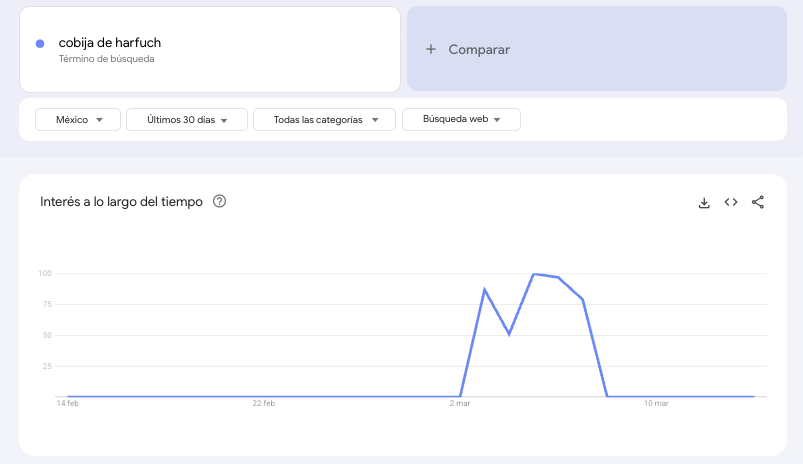Image resolution: width=803 pixels, height=464 pixels.
Task: Click the Interés a lo largo del tiempo title
Action: [121, 201]
